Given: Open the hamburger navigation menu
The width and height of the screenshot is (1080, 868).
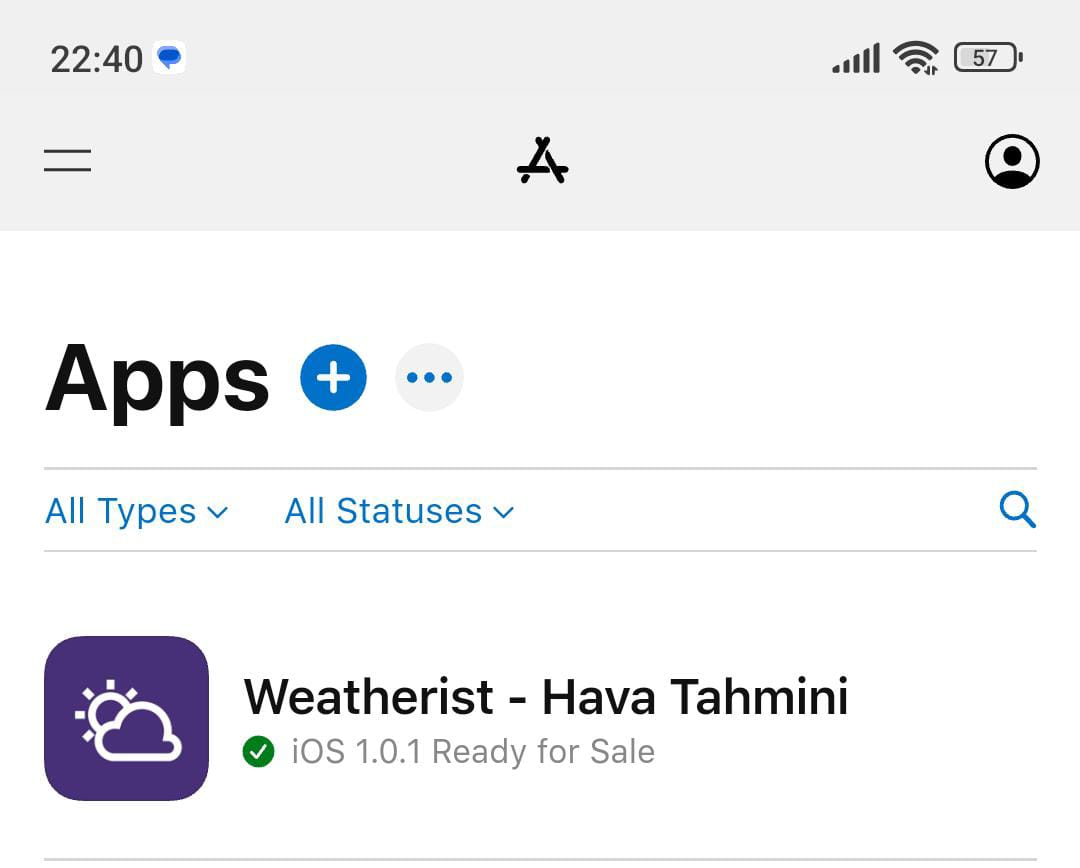Looking at the screenshot, I should click(x=68, y=160).
